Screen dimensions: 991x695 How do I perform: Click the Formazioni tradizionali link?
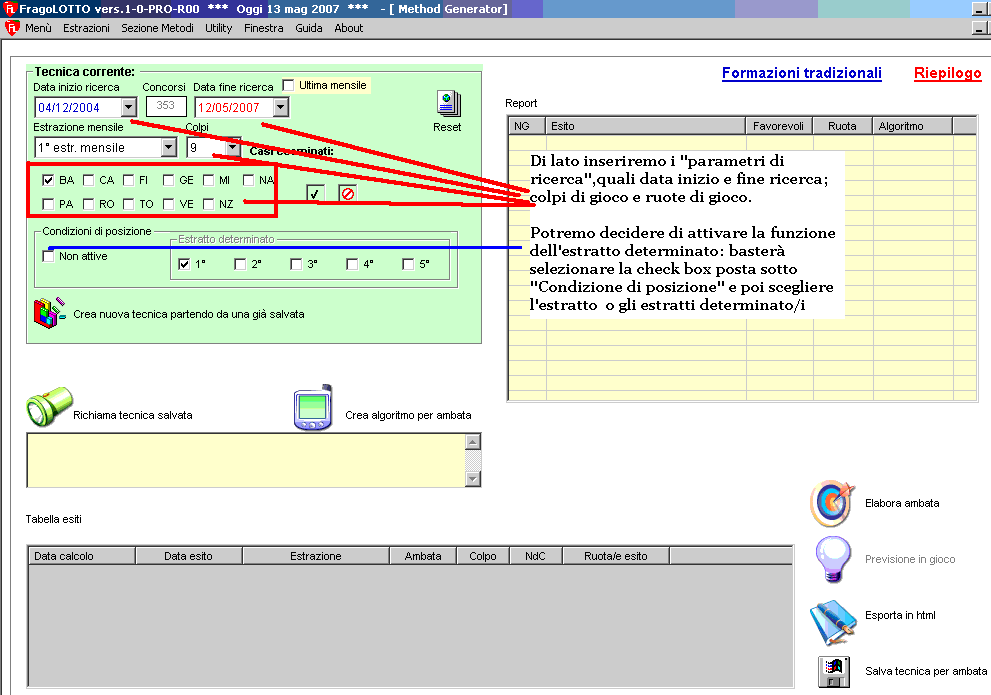tap(801, 73)
